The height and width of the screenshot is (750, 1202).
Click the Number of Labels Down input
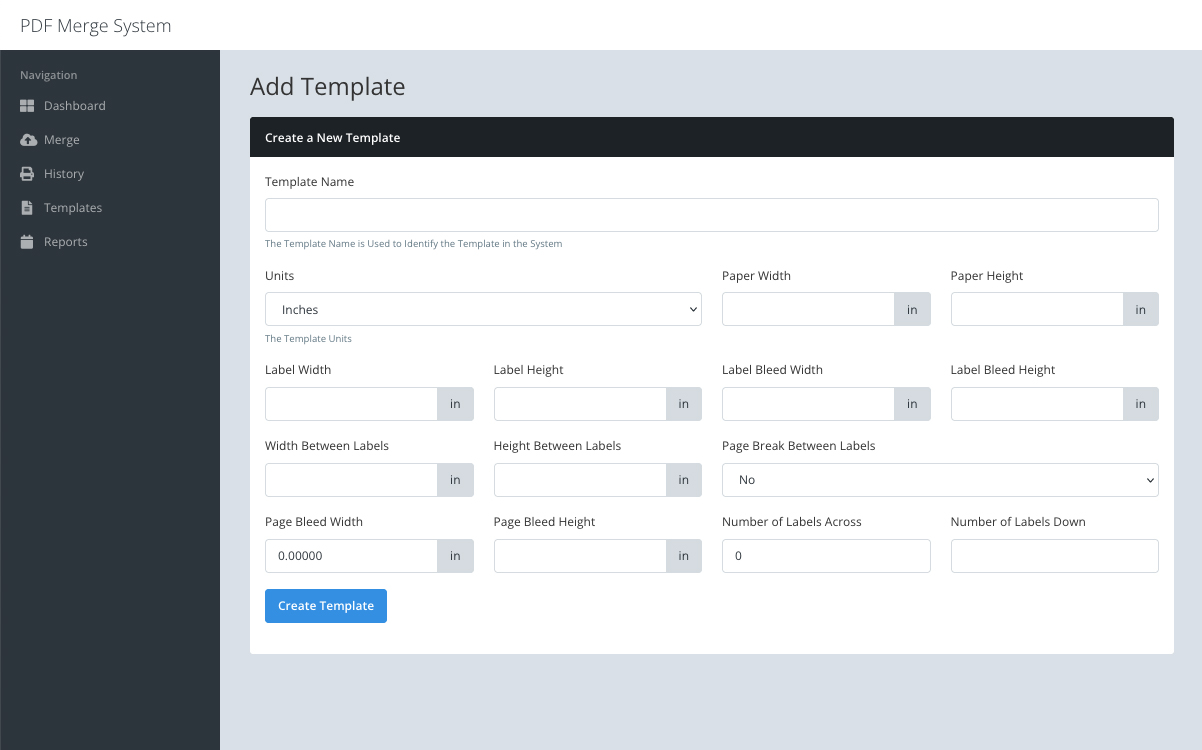point(1054,556)
